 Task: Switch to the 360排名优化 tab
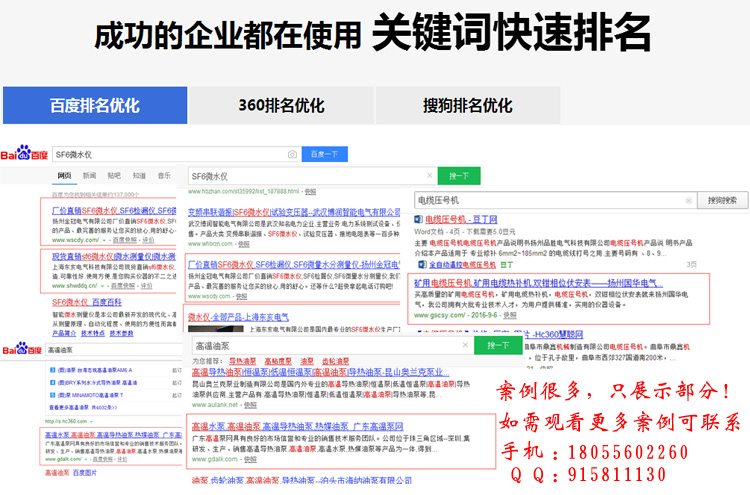tap(281, 105)
